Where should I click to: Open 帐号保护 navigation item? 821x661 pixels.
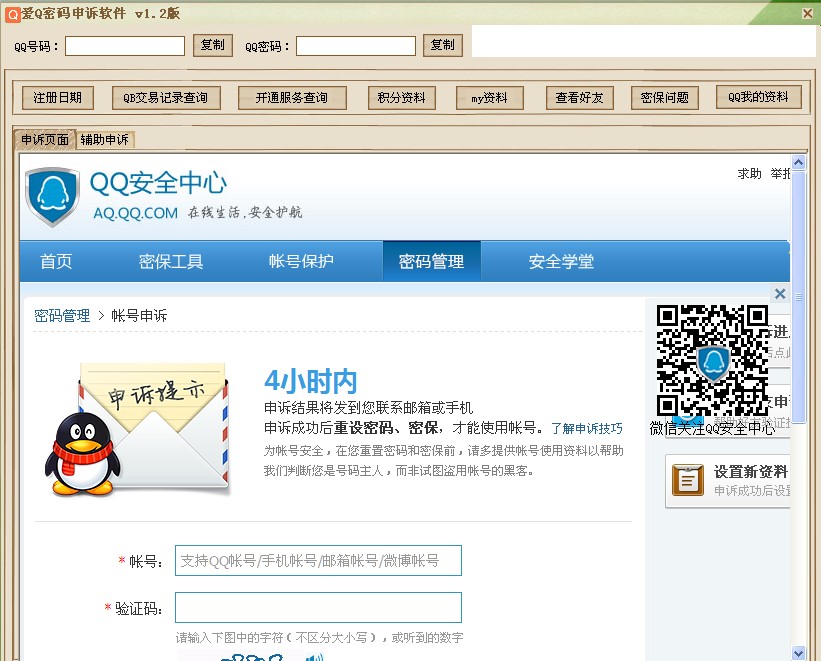301,261
